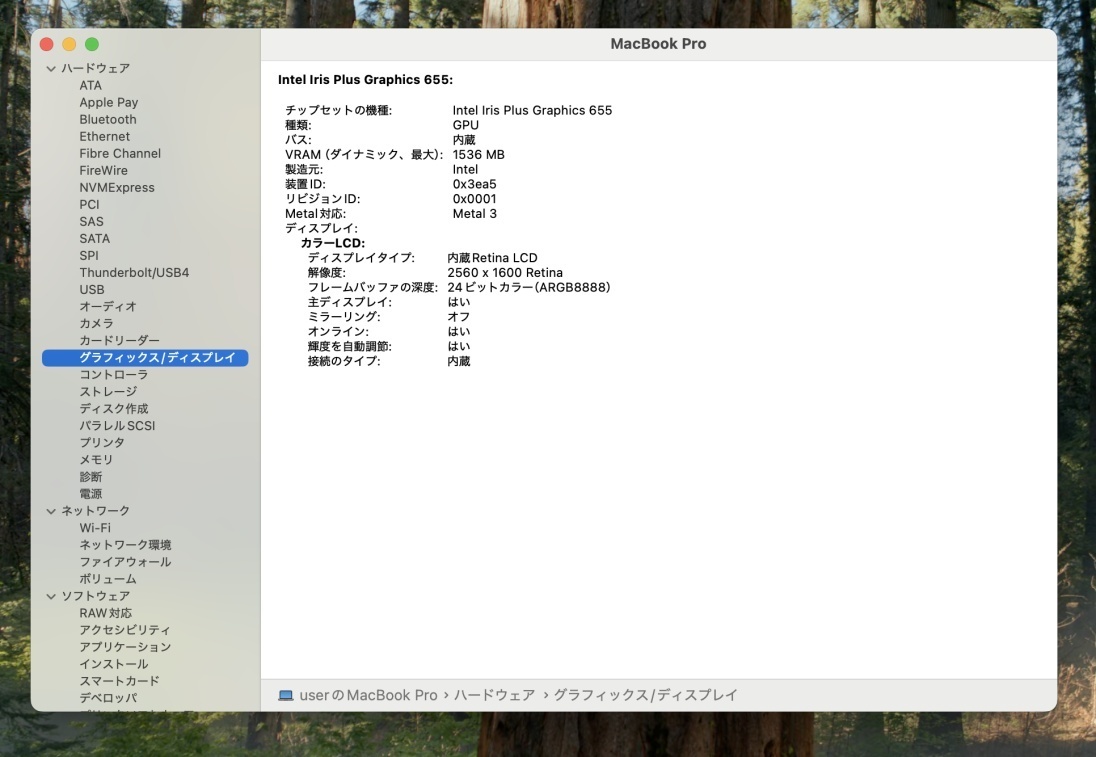Screen dimensions: 1096x757
Task: Open the カメラ entry
Action: tap(96, 324)
